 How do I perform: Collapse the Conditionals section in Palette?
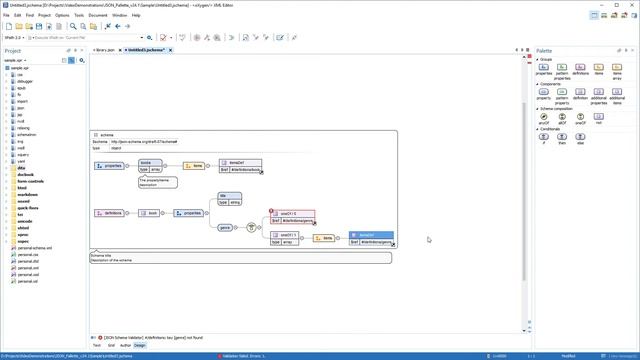point(538,129)
